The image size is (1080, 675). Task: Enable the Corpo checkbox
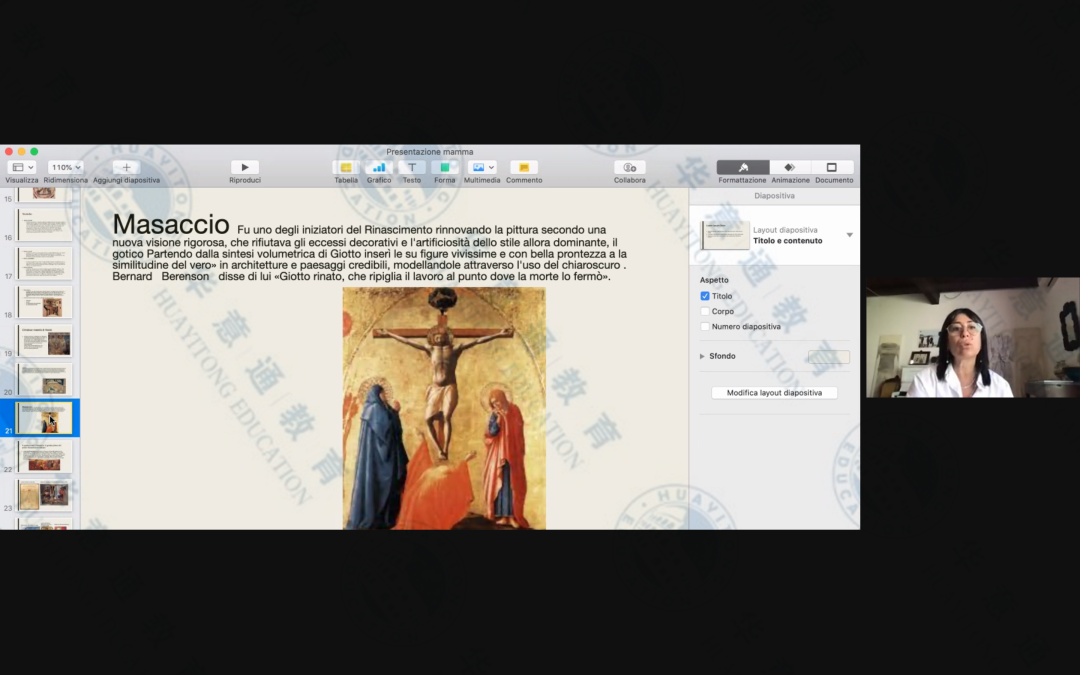pyautogui.click(x=705, y=311)
